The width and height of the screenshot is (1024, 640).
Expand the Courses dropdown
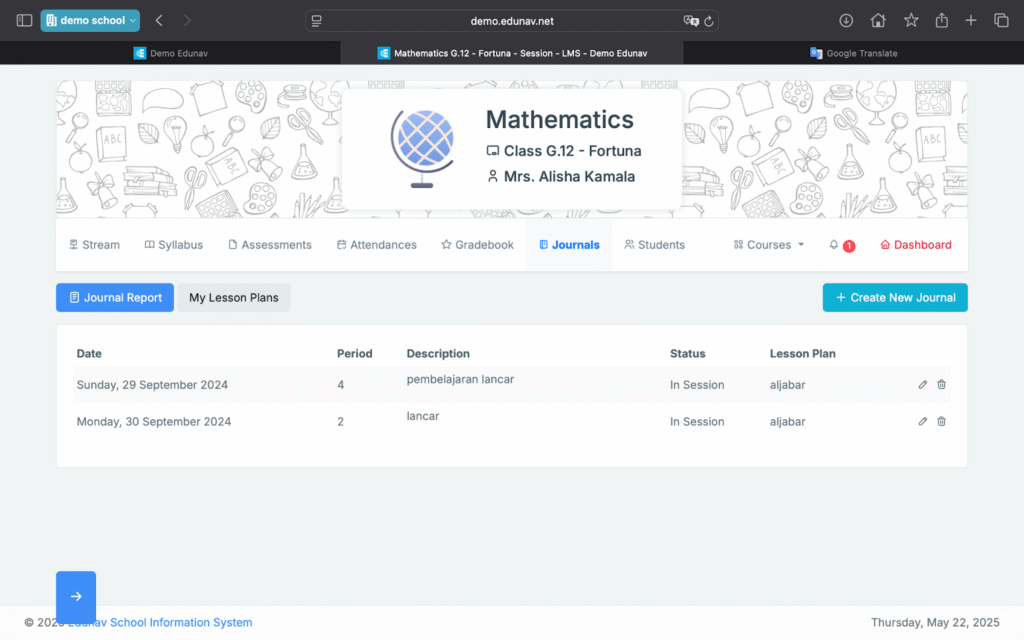(769, 245)
